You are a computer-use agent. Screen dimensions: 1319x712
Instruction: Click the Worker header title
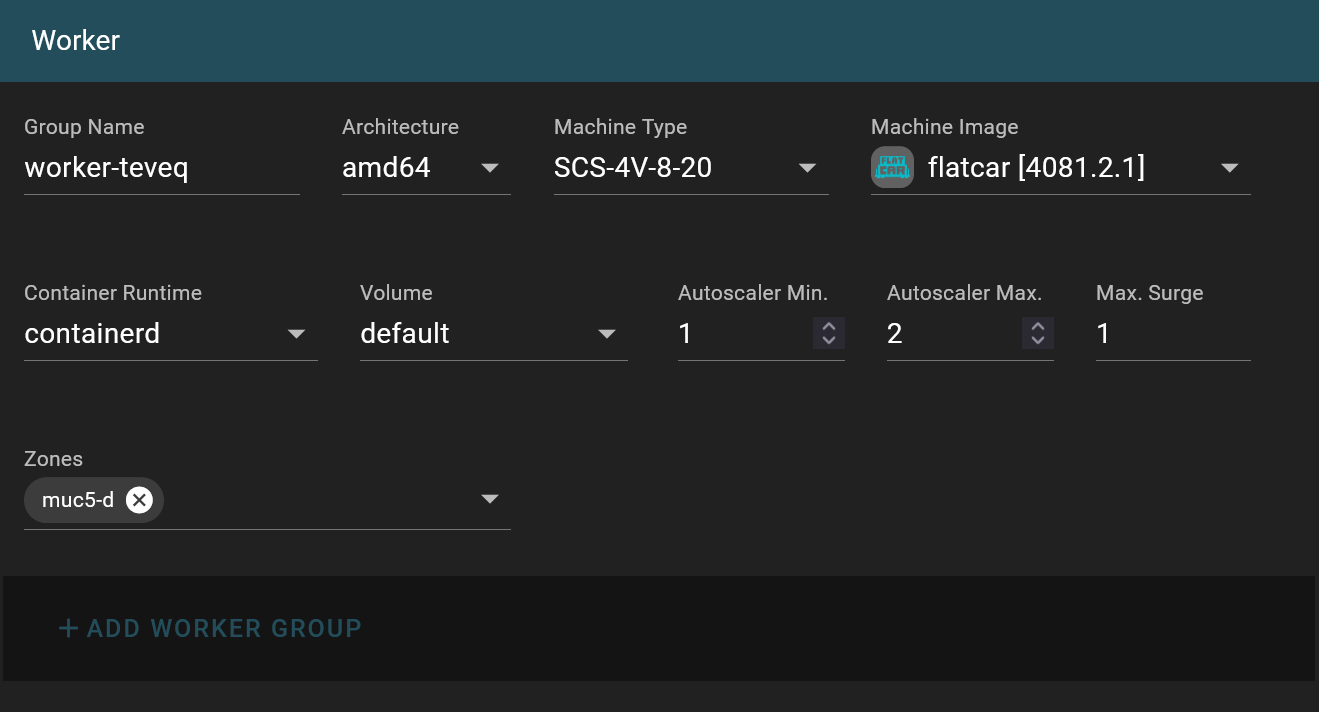point(76,41)
